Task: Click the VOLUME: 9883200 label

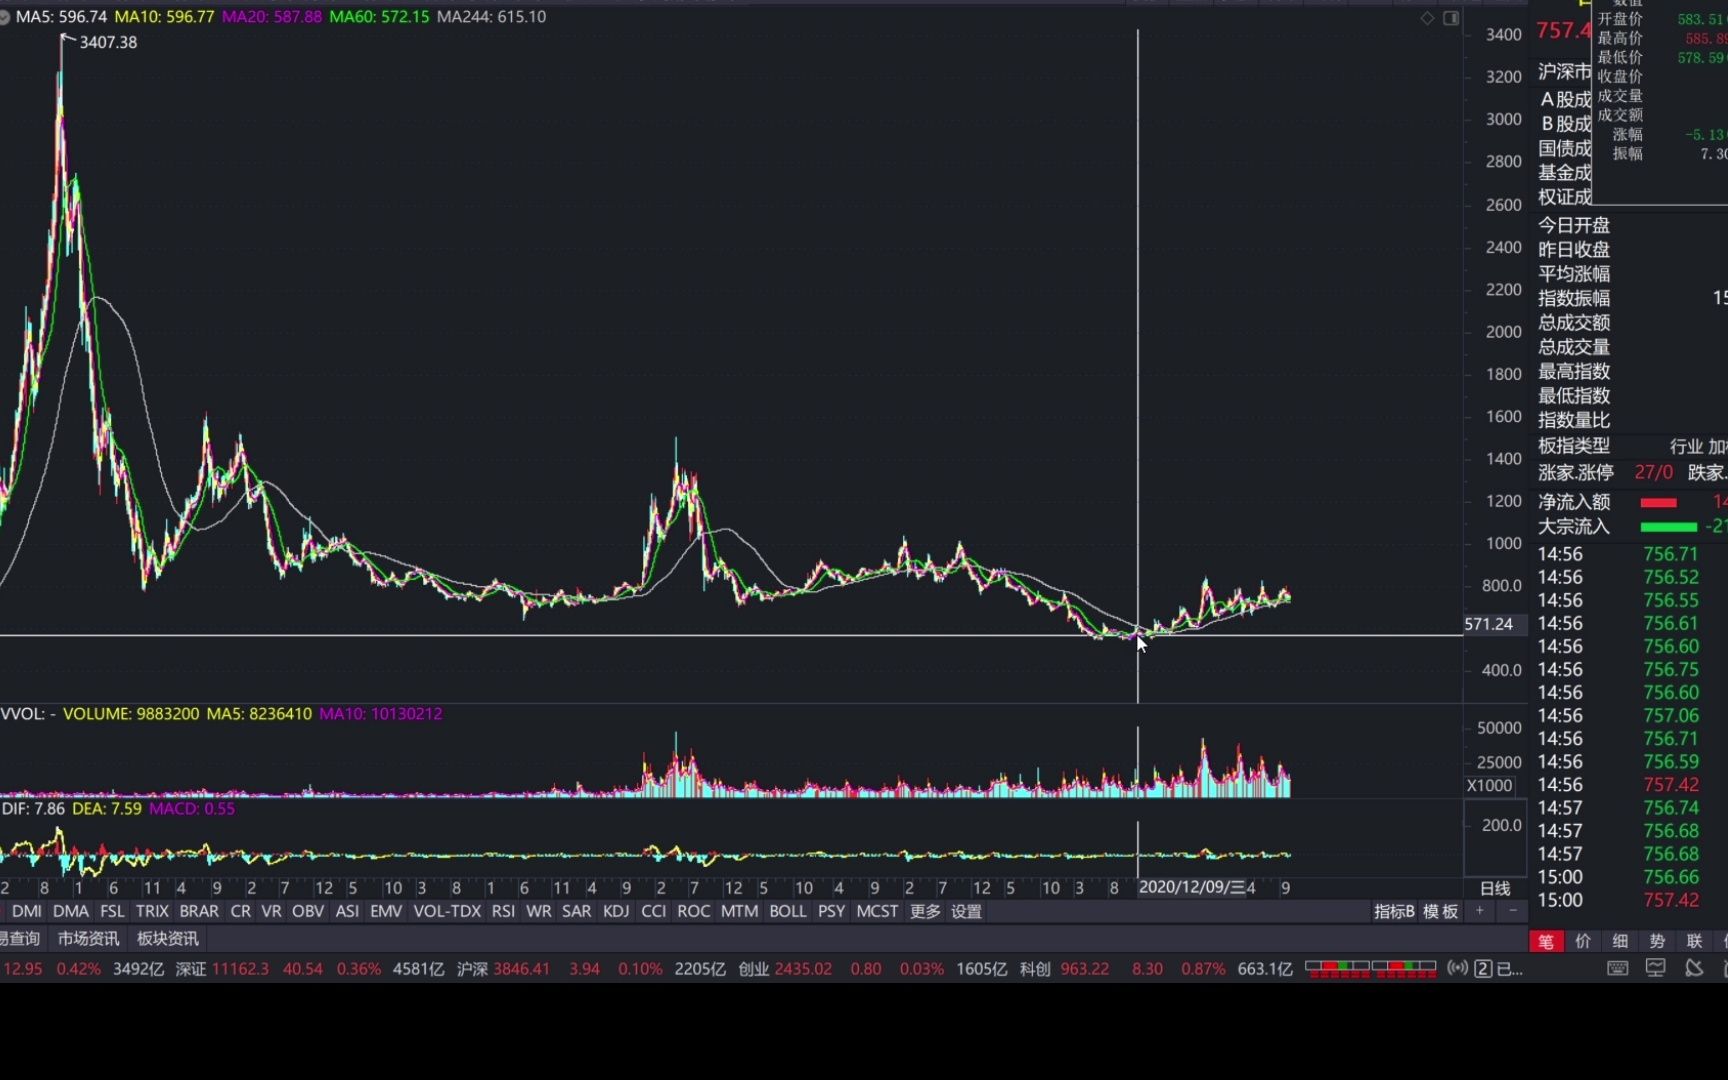Action: (x=131, y=713)
